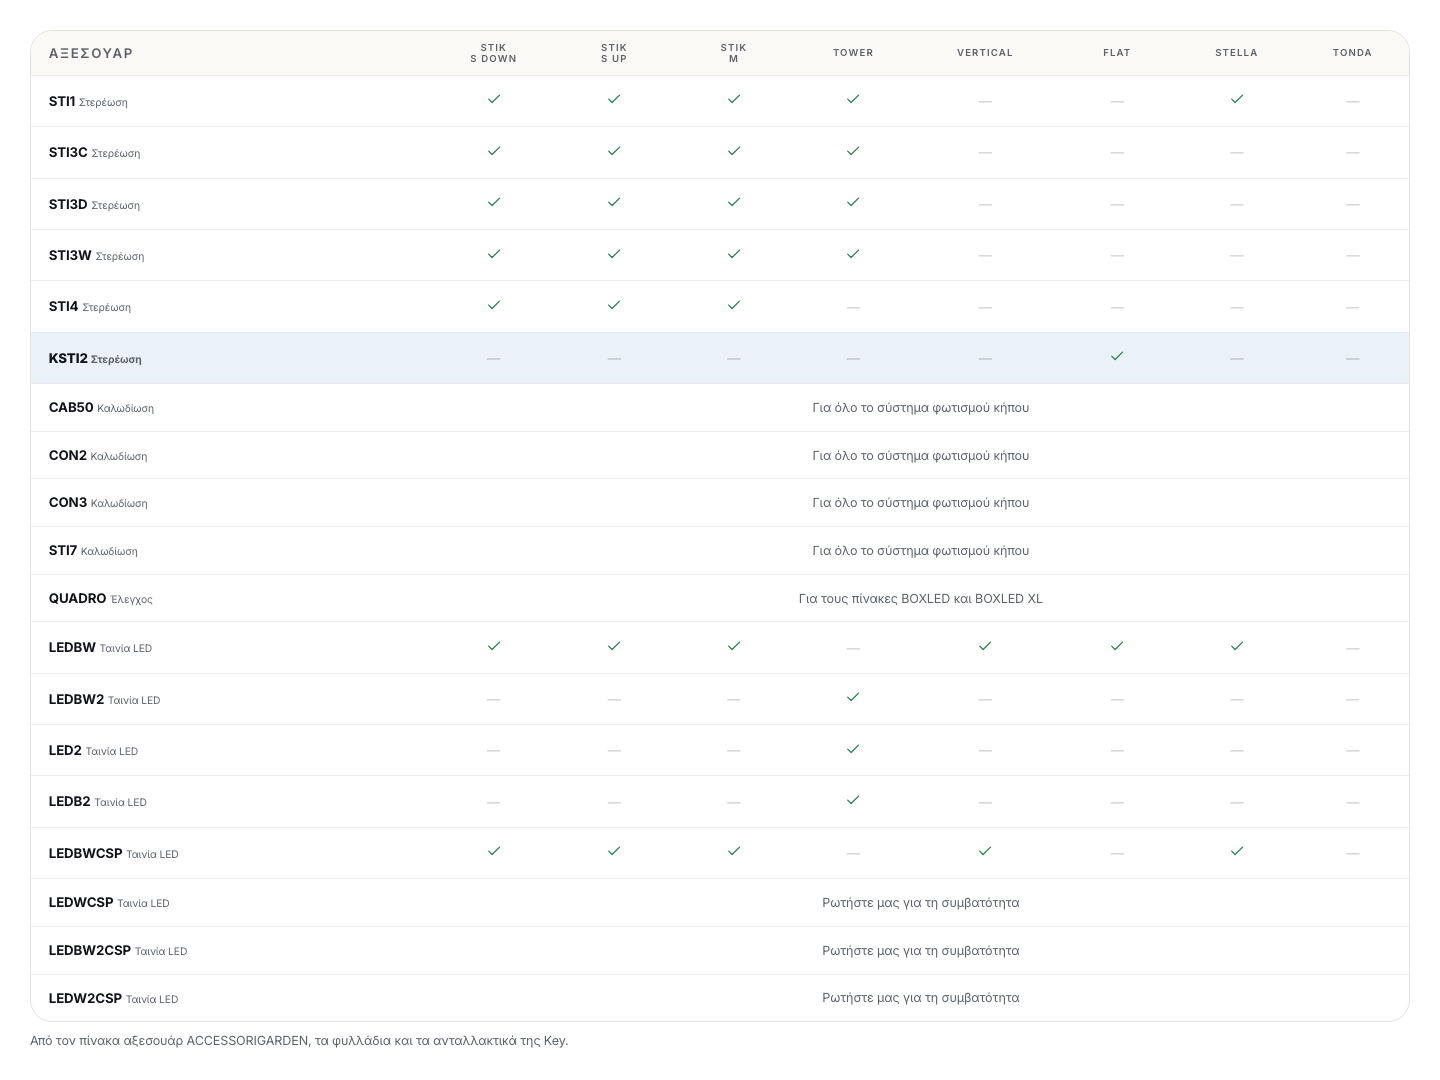Image resolution: width=1440 pixels, height=1080 pixels.
Task: Select the LEDB2 checkmark under TOWER
Action: coord(853,800)
